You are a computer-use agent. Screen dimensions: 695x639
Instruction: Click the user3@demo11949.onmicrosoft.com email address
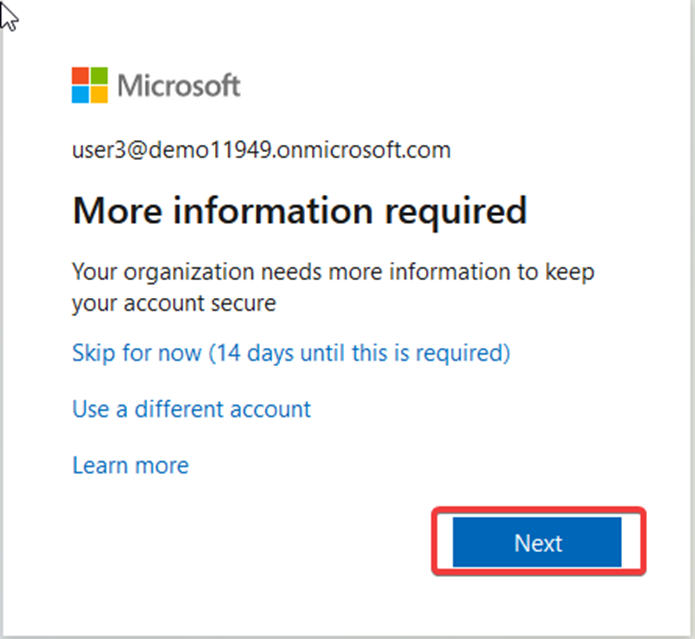pos(262,150)
